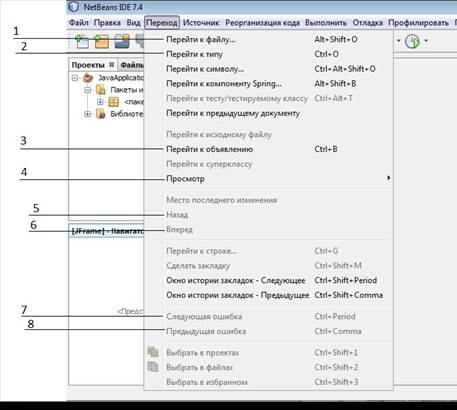Choose Назад in the menu
This screenshot has height=410, width=457.
269,215
